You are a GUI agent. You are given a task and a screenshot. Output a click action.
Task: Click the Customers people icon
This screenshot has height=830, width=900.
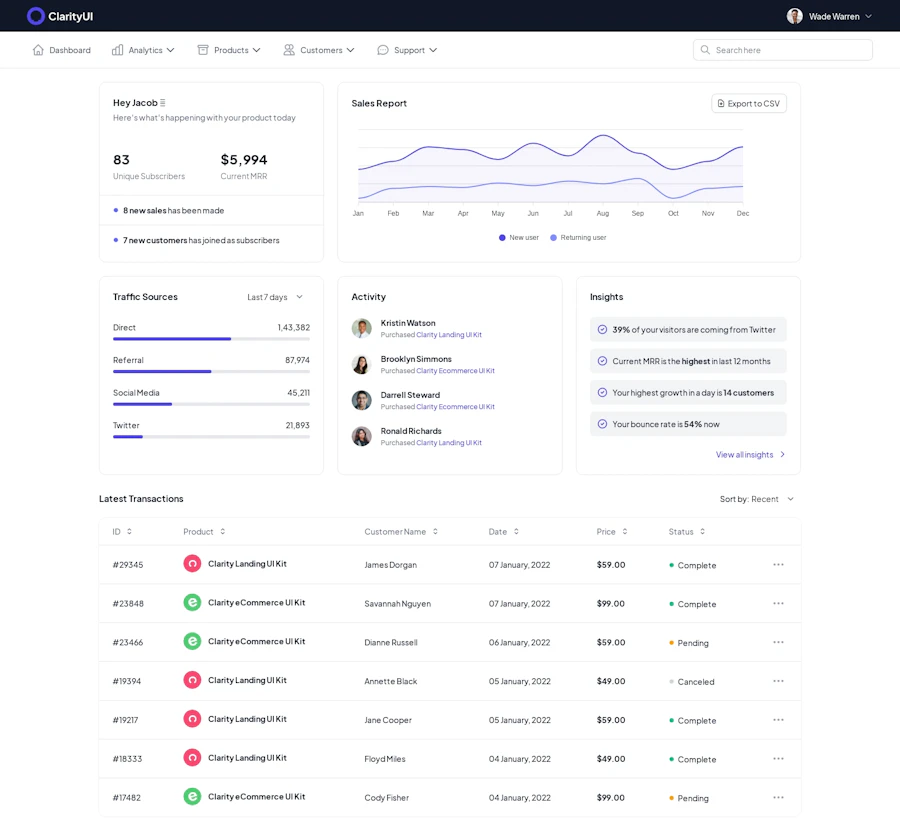click(289, 50)
